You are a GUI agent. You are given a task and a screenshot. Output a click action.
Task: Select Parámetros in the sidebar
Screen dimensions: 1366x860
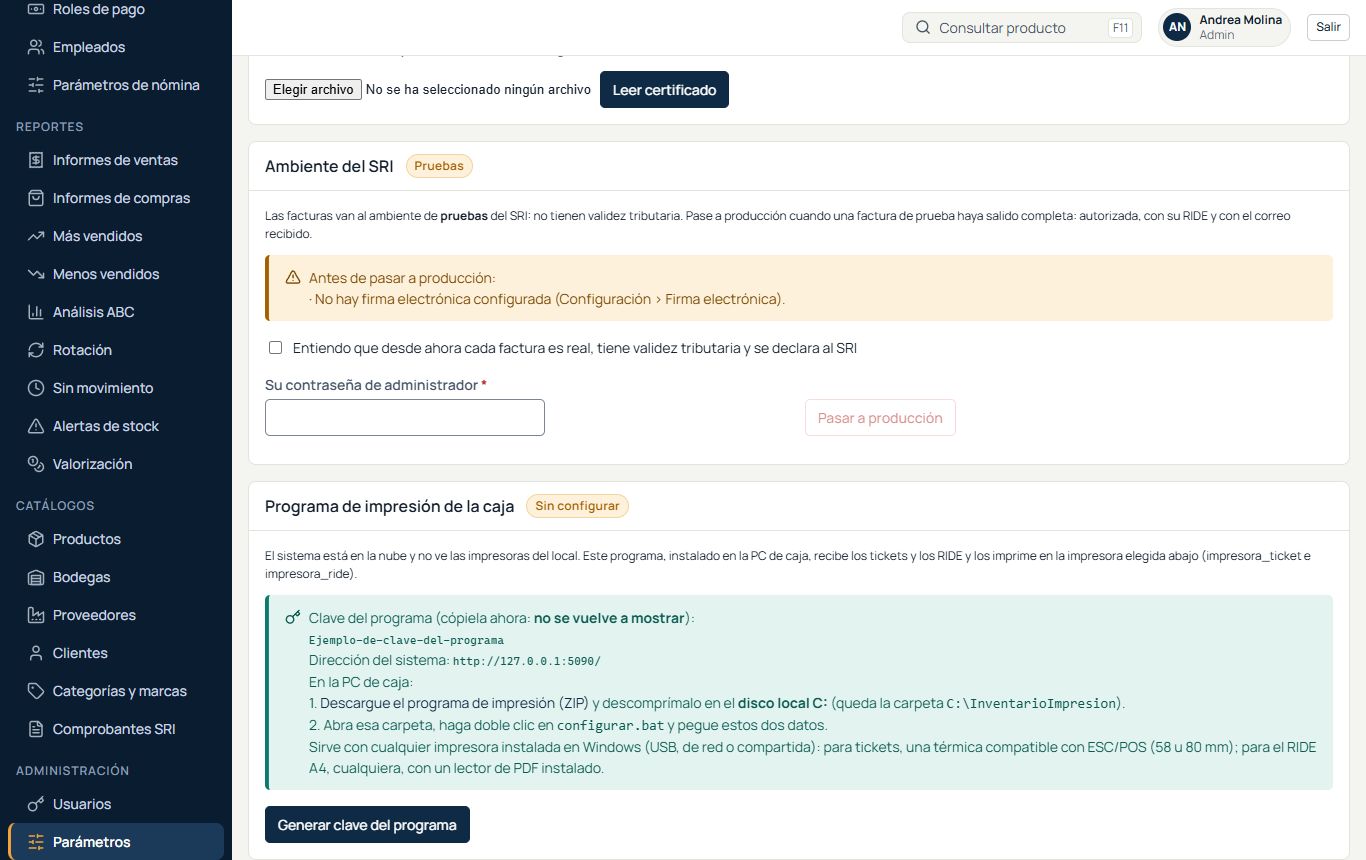click(x=116, y=842)
